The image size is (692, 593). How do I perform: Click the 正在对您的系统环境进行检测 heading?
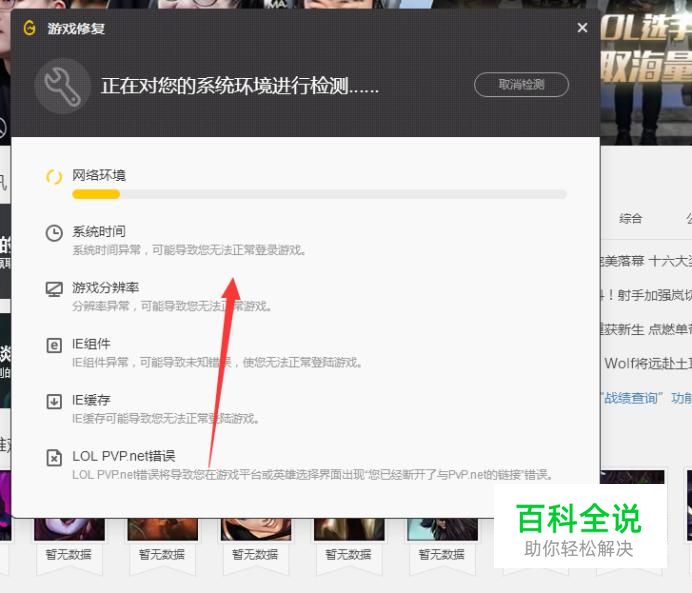point(240,86)
